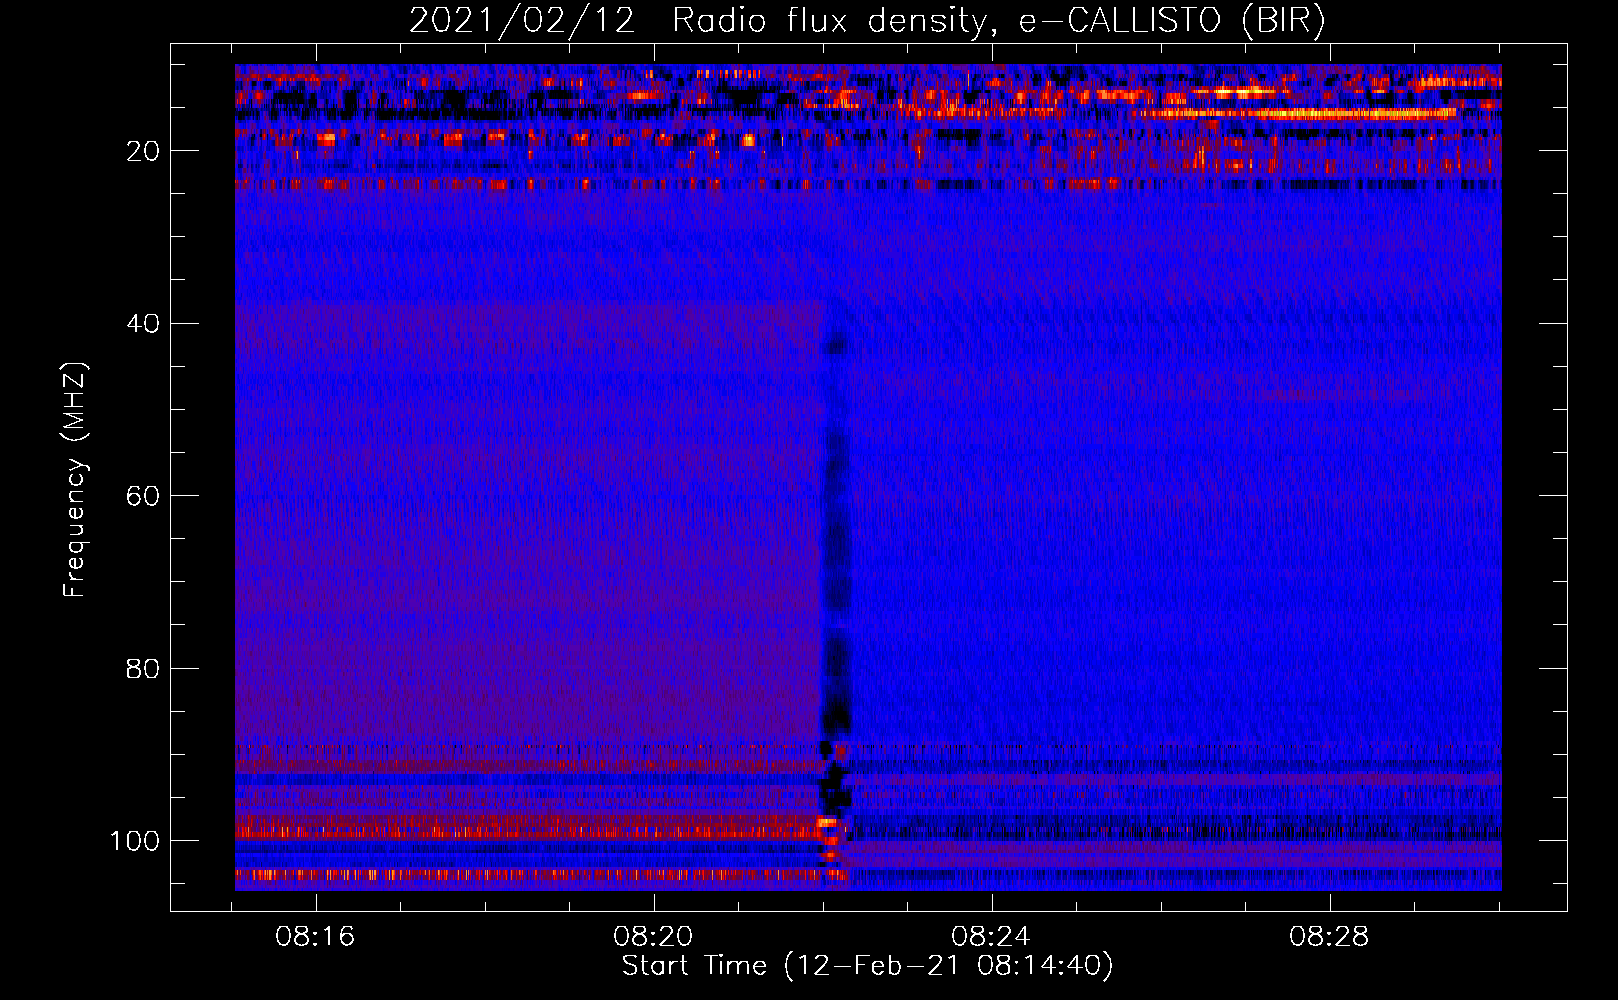Screen dimensions: 1618x1000
Task: Click the '60' frequency tick label
Action: tap(143, 496)
